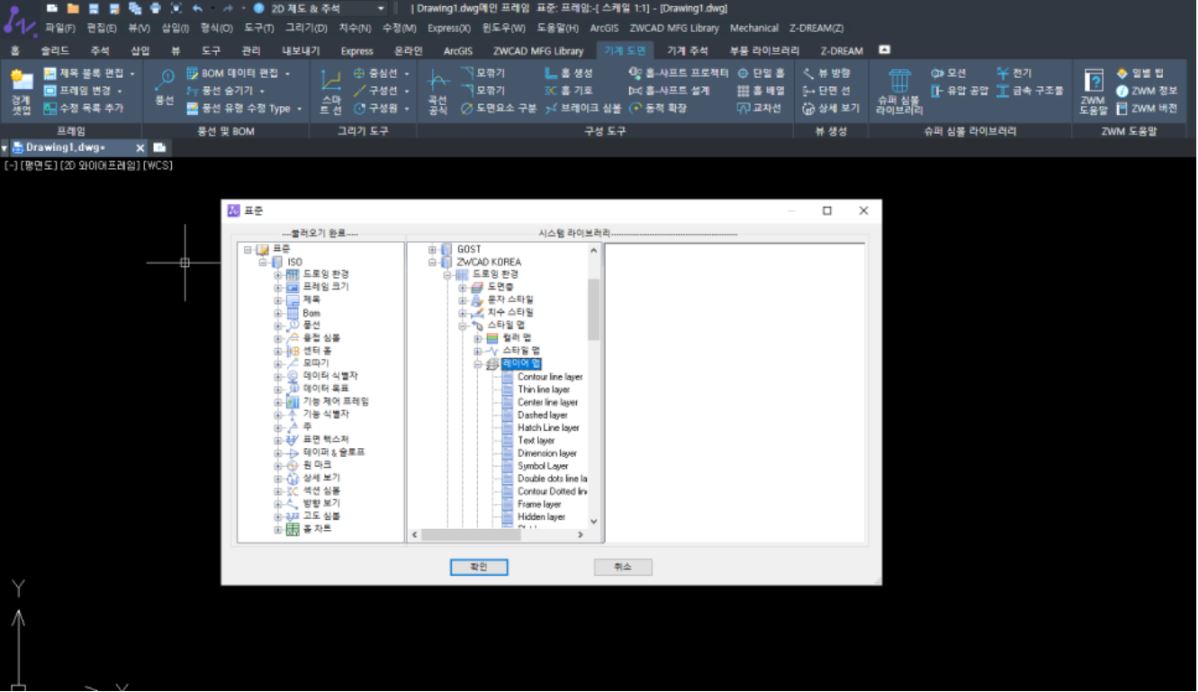Click the 단면 선 tool
The width and height of the screenshot is (1198, 692).
pos(826,91)
